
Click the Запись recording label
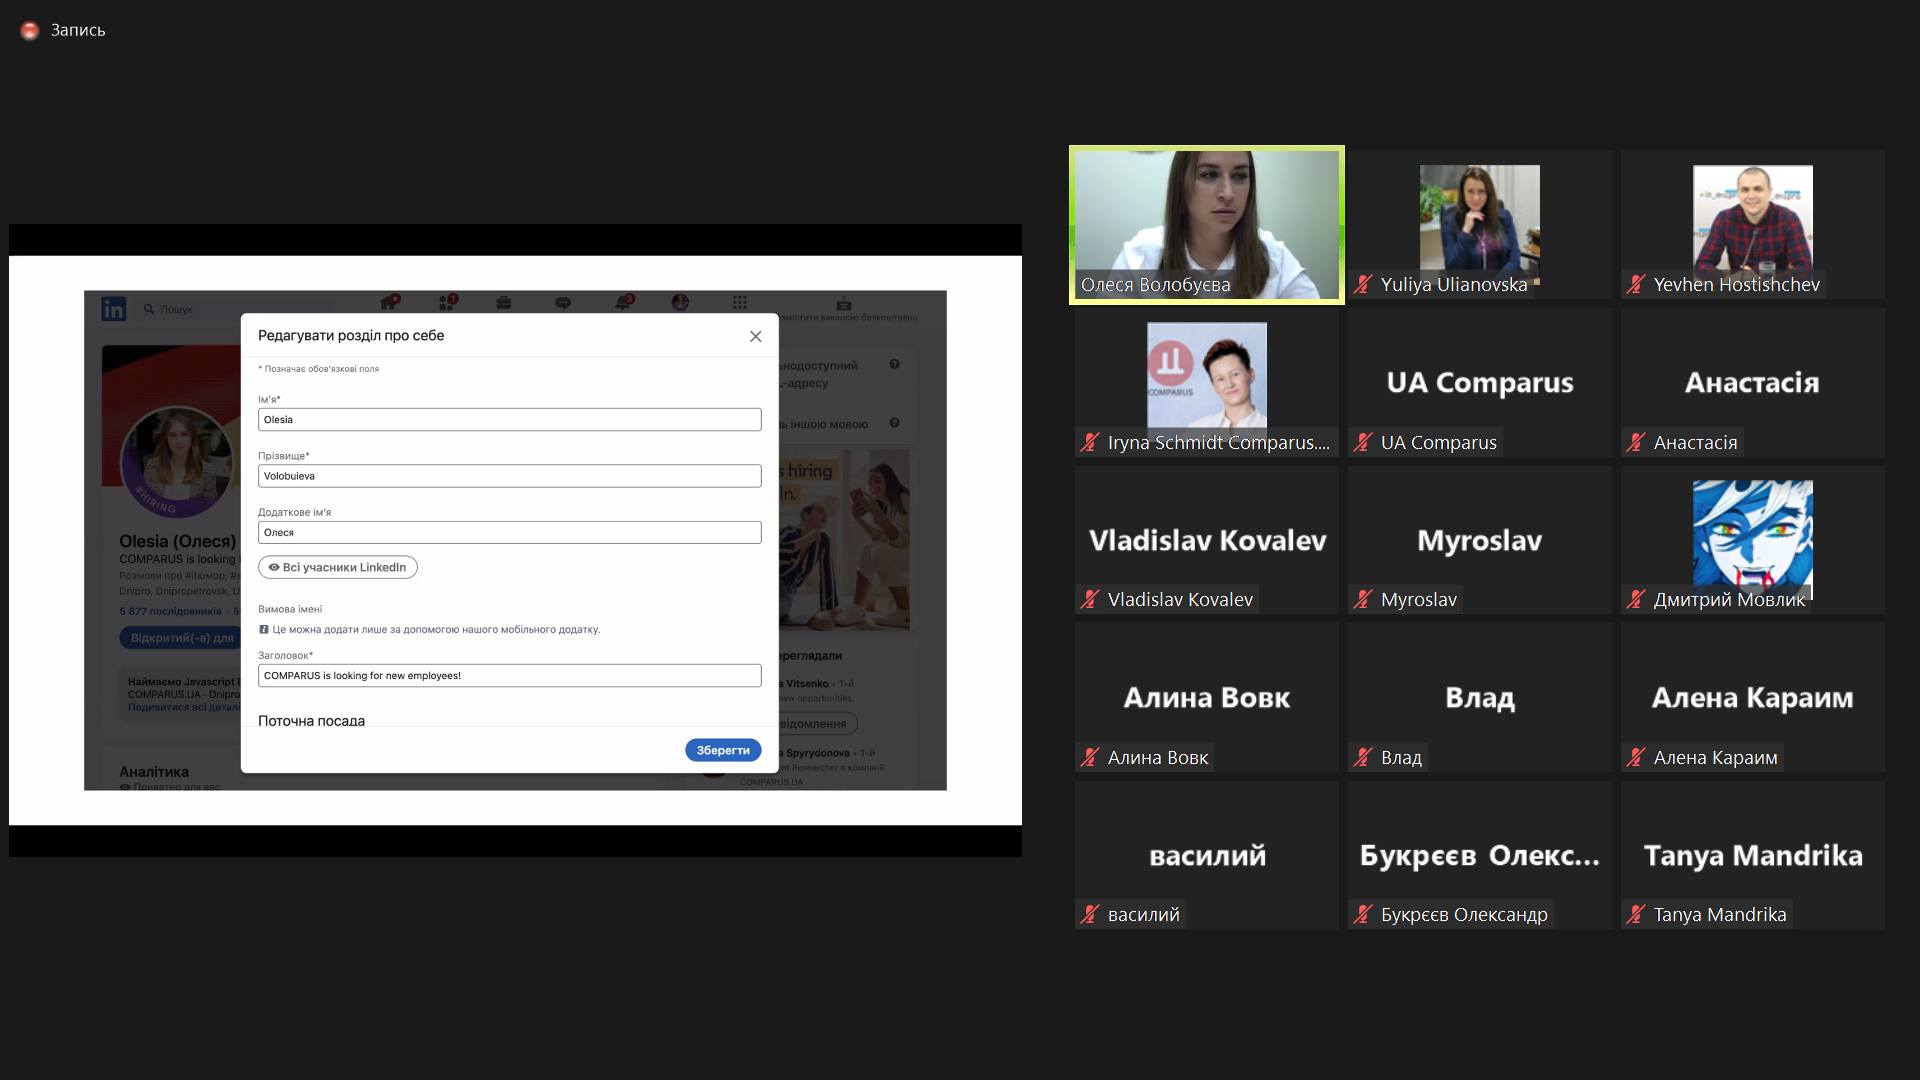pyautogui.click(x=78, y=31)
